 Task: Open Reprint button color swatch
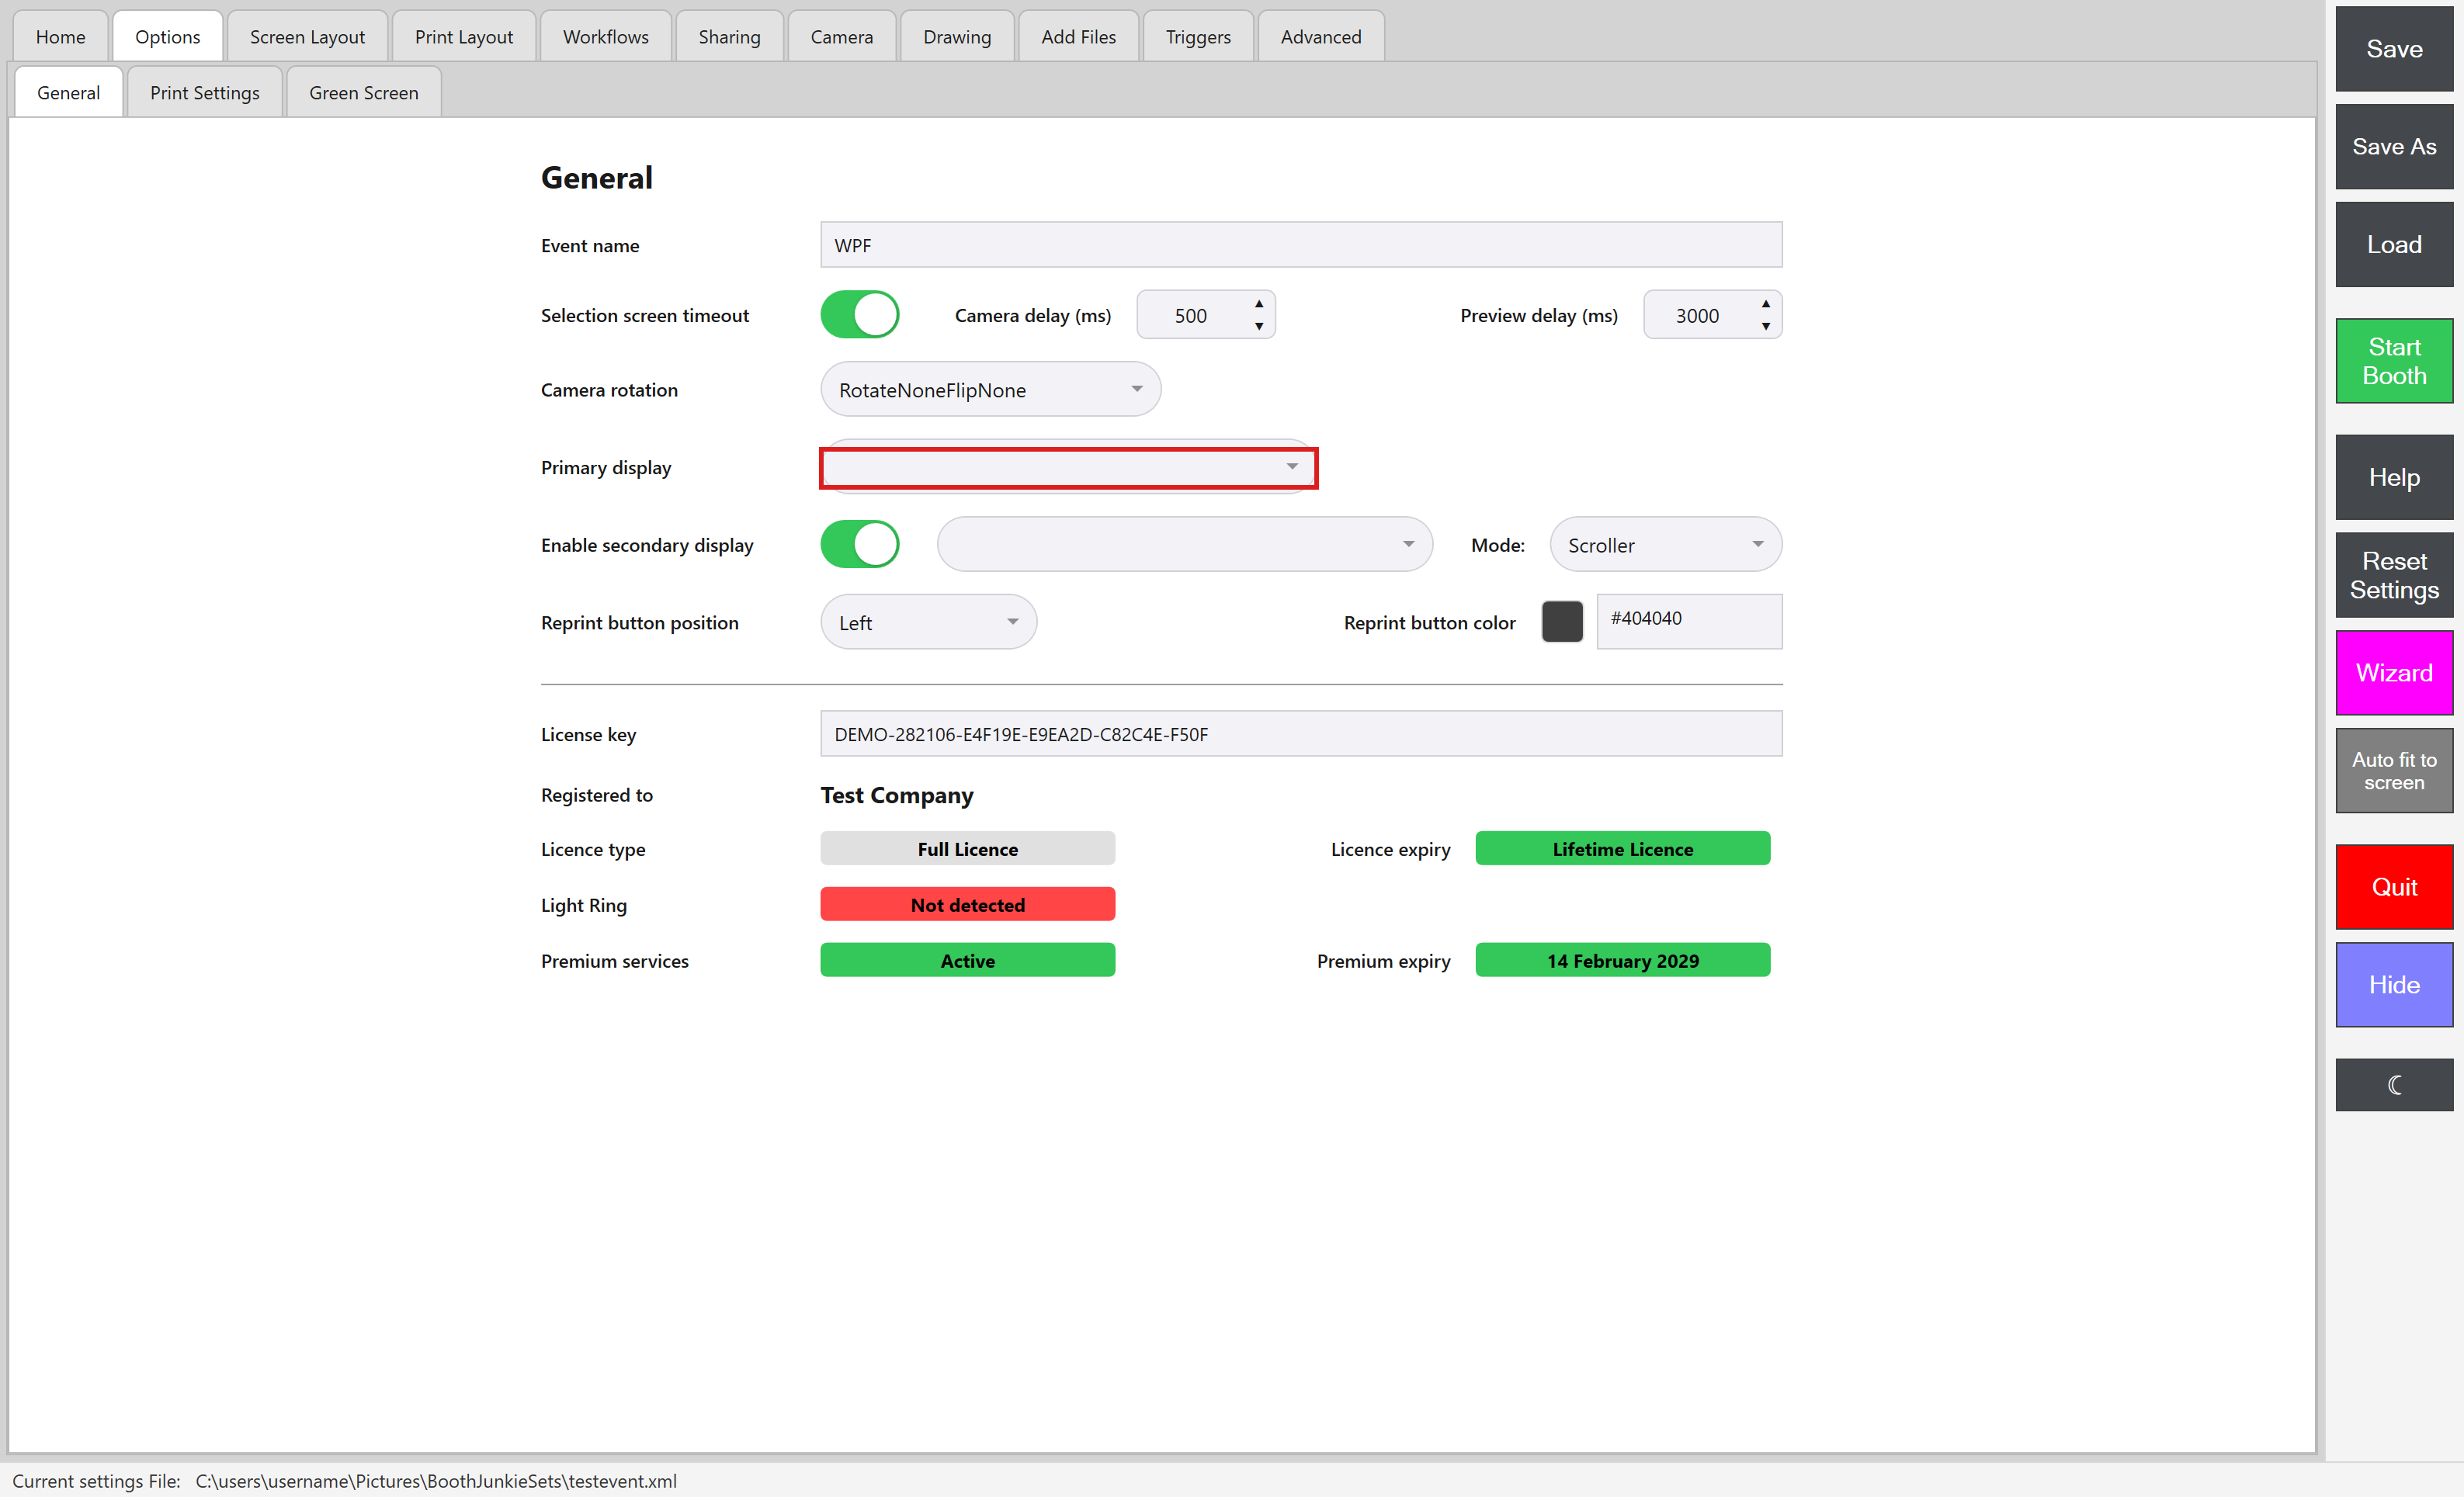pos(1562,621)
